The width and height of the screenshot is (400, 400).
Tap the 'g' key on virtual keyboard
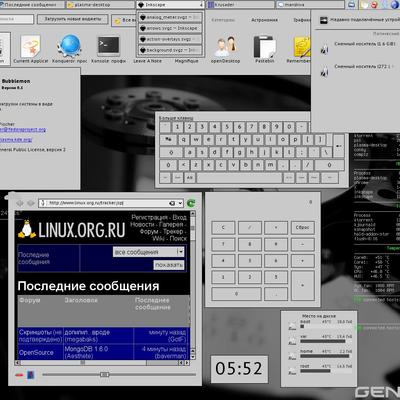tap(239, 152)
